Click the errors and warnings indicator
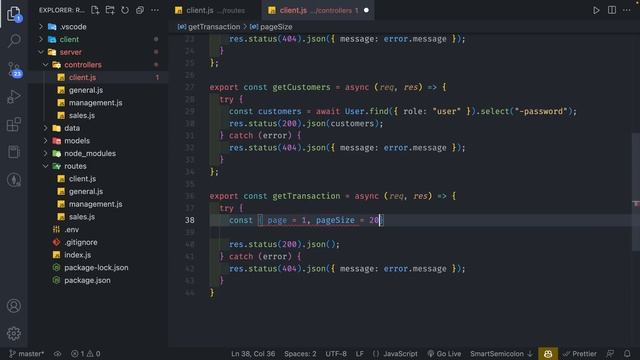Viewport: 640px width, 360px height. tap(86, 354)
